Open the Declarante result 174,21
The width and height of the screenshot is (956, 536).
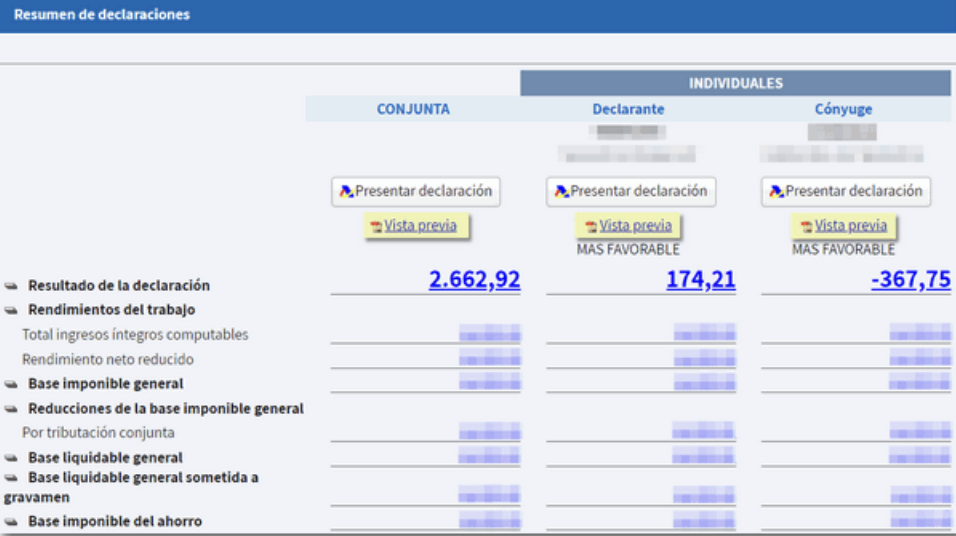(700, 280)
